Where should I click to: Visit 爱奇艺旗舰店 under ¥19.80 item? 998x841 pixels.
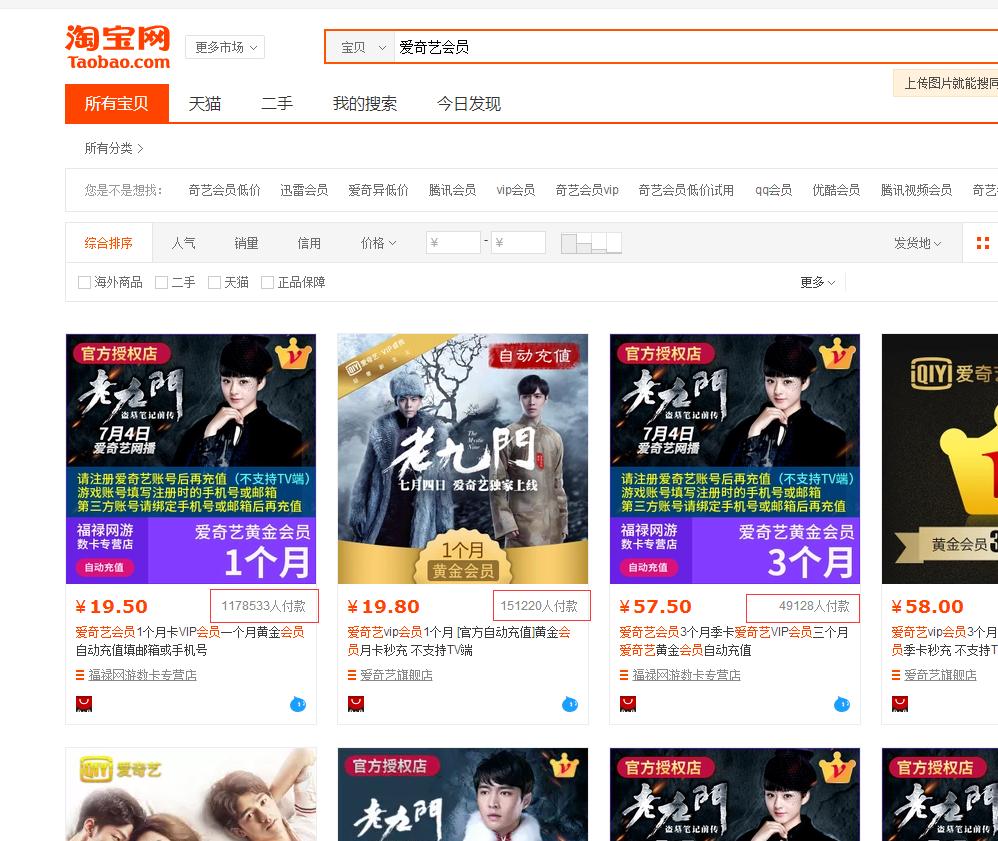[x=397, y=675]
